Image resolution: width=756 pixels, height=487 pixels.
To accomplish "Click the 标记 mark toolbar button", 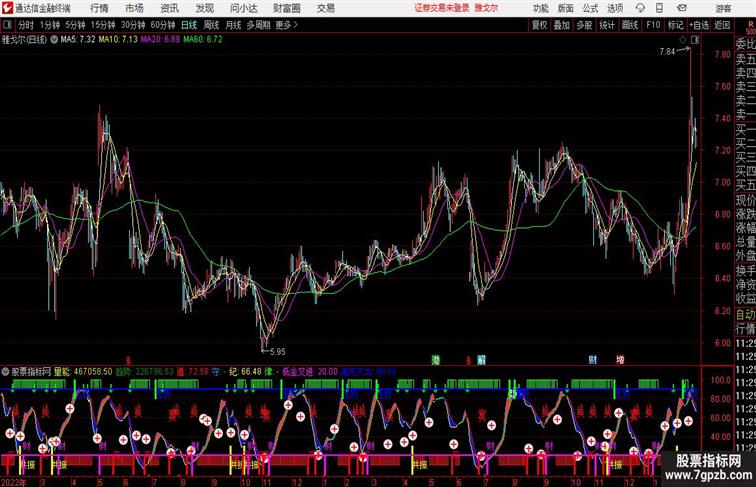I will point(675,25).
